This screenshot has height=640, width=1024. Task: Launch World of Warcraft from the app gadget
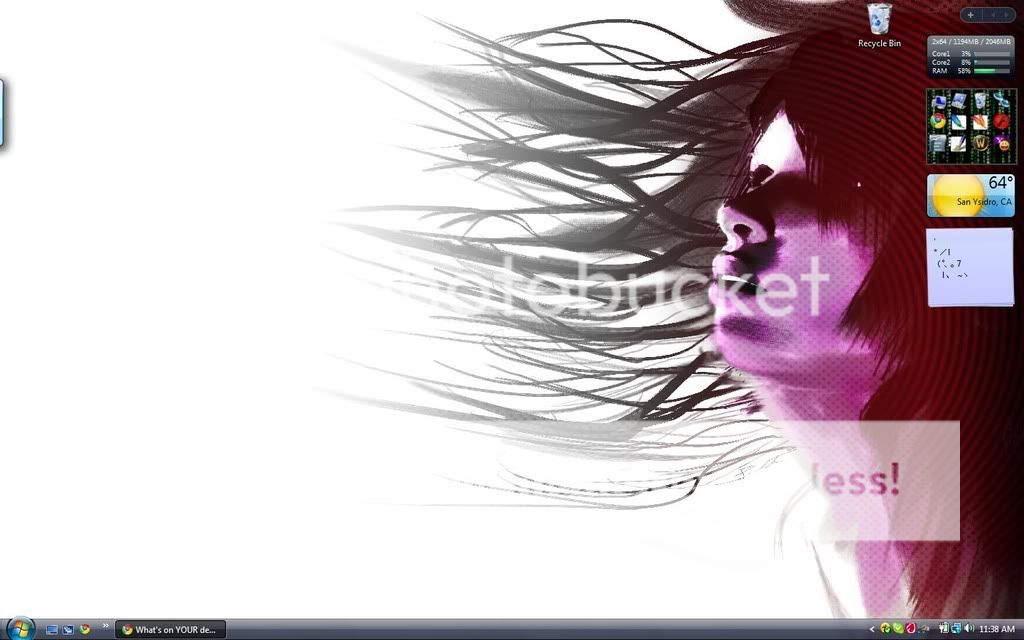click(x=981, y=142)
